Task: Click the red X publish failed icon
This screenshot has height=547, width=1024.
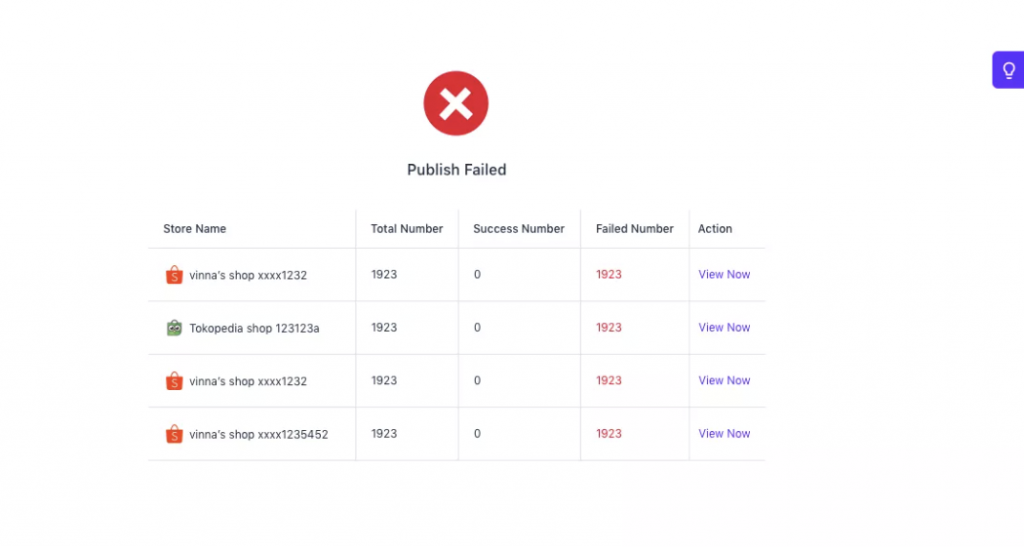Action: (456, 103)
